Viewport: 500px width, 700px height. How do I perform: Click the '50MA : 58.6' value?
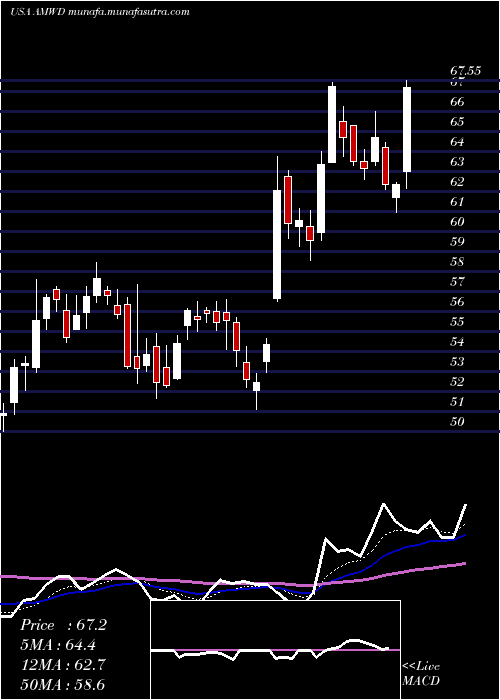pos(63,684)
